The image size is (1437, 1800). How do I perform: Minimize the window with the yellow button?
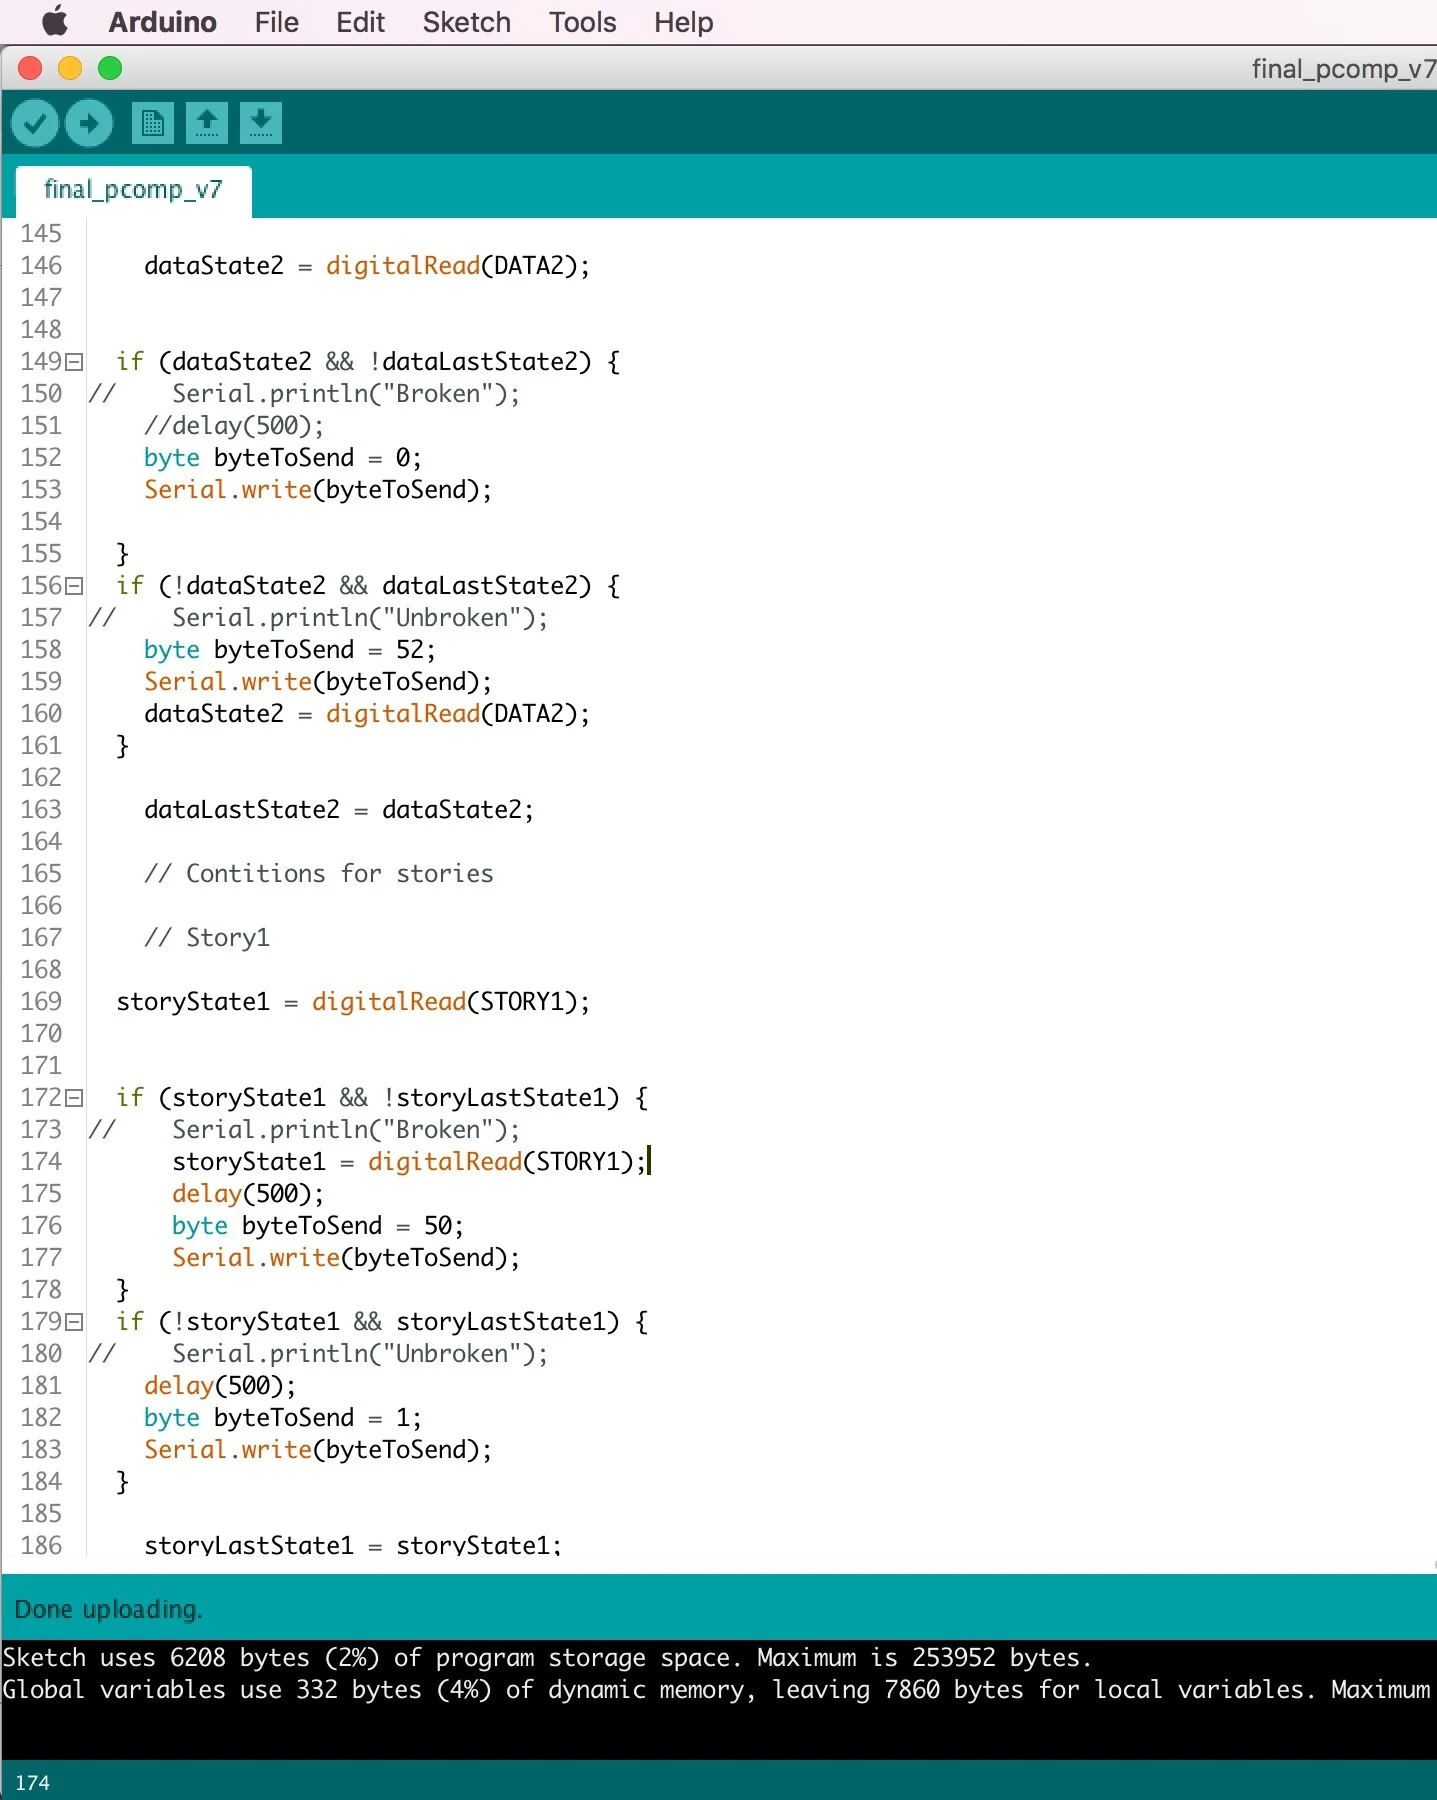70,68
